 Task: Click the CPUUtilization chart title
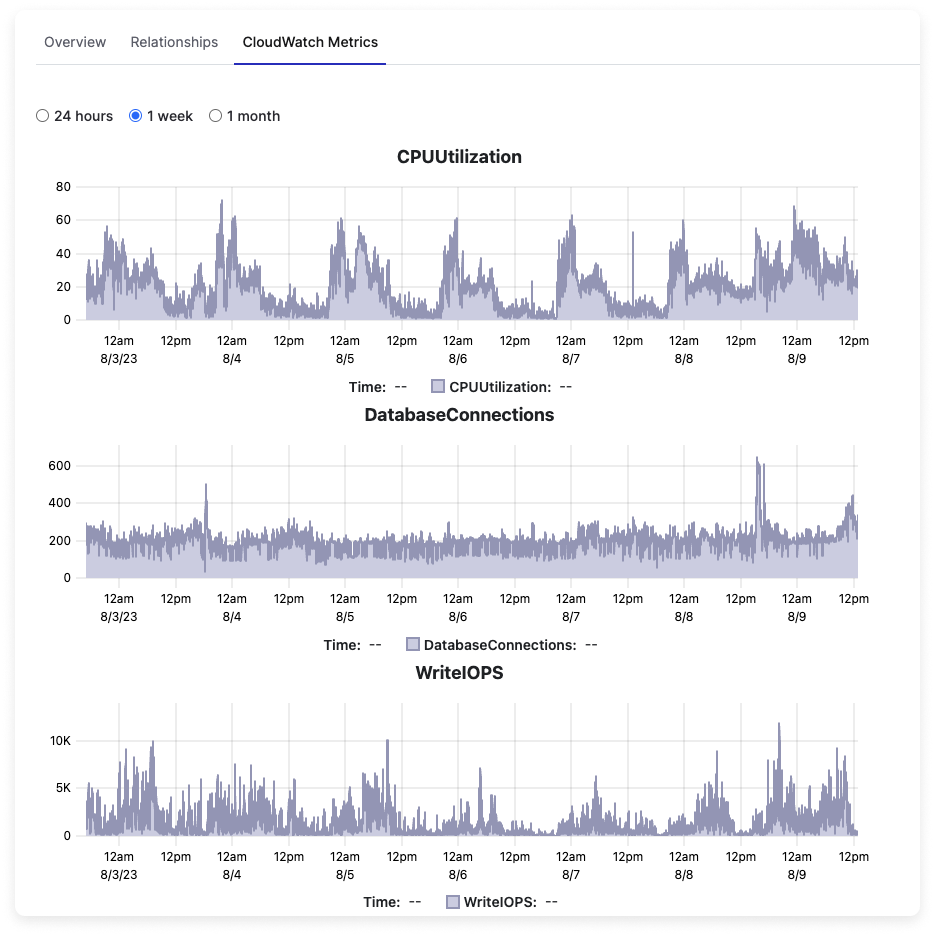[x=459, y=157]
